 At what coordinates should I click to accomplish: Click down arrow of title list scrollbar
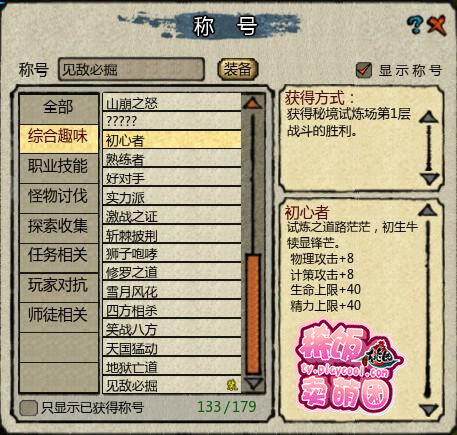[x=253, y=383]
